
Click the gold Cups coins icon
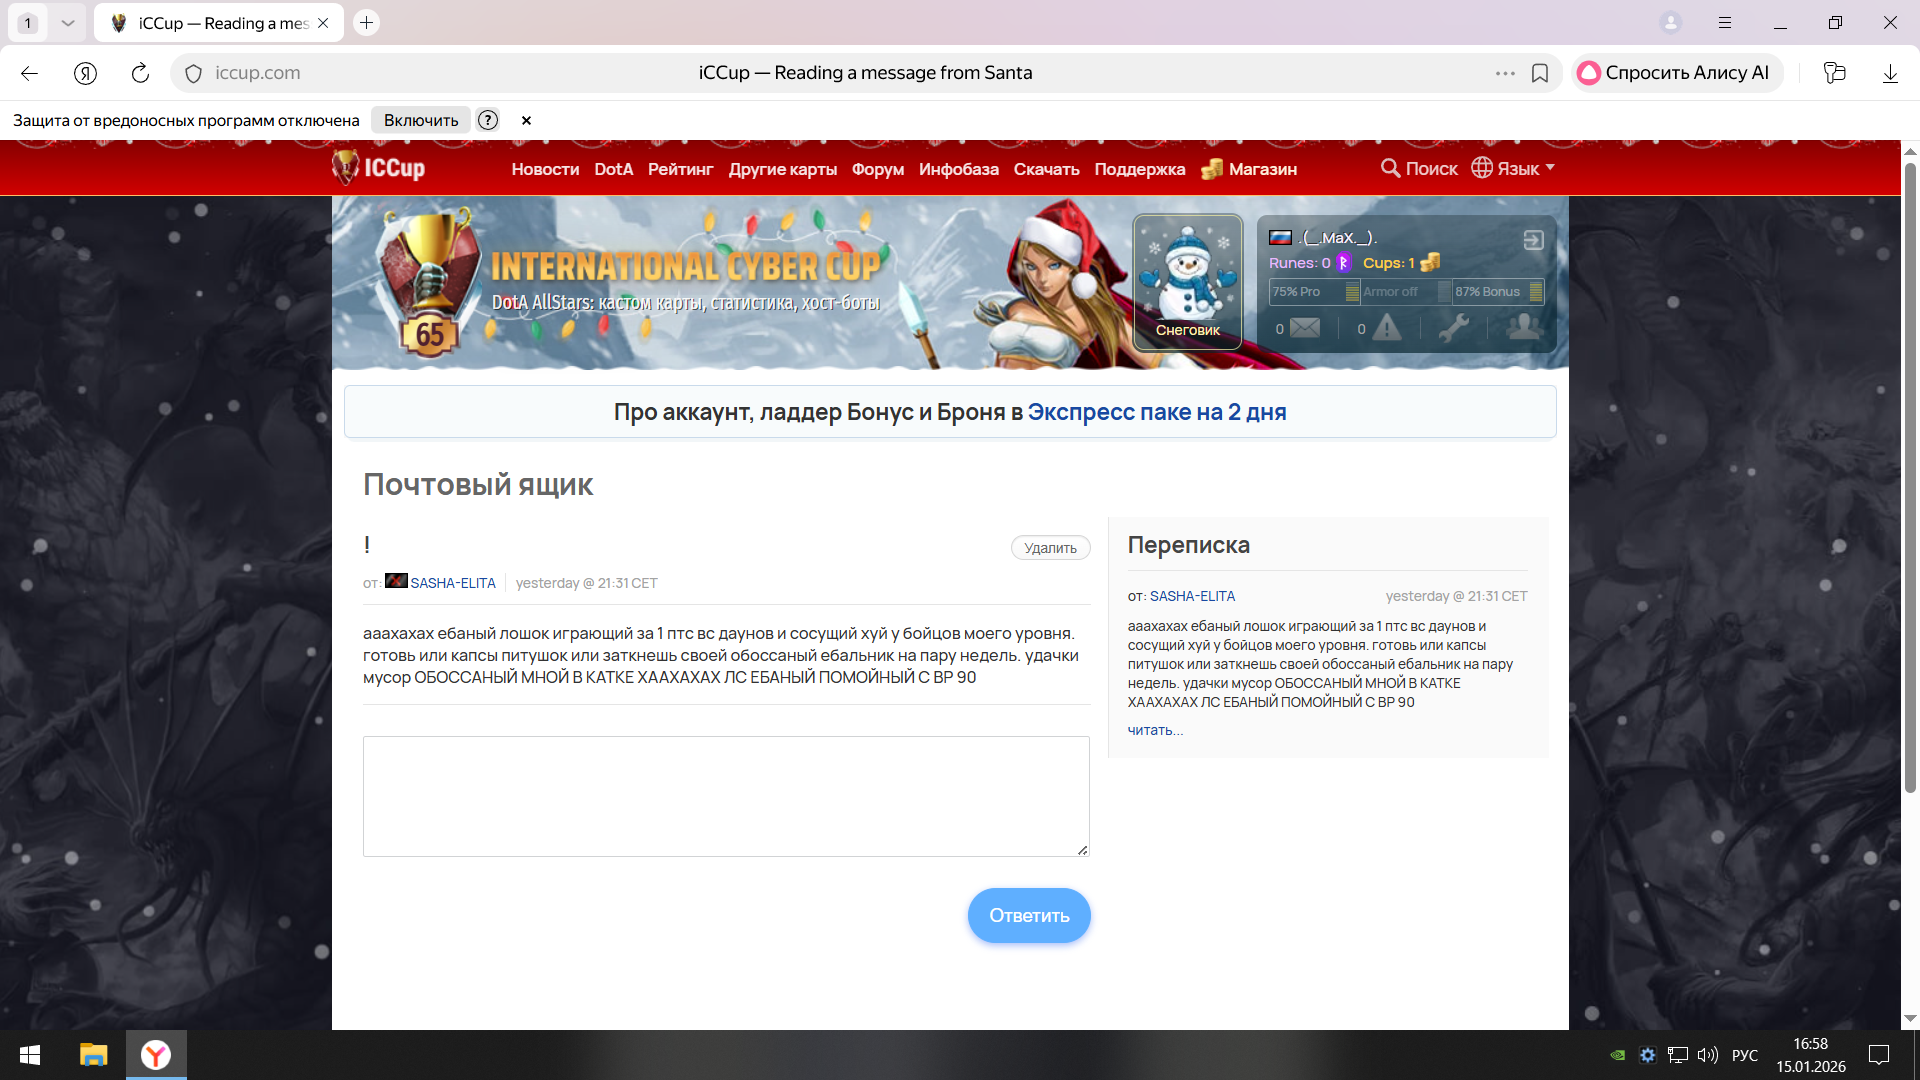point(1430,263)
